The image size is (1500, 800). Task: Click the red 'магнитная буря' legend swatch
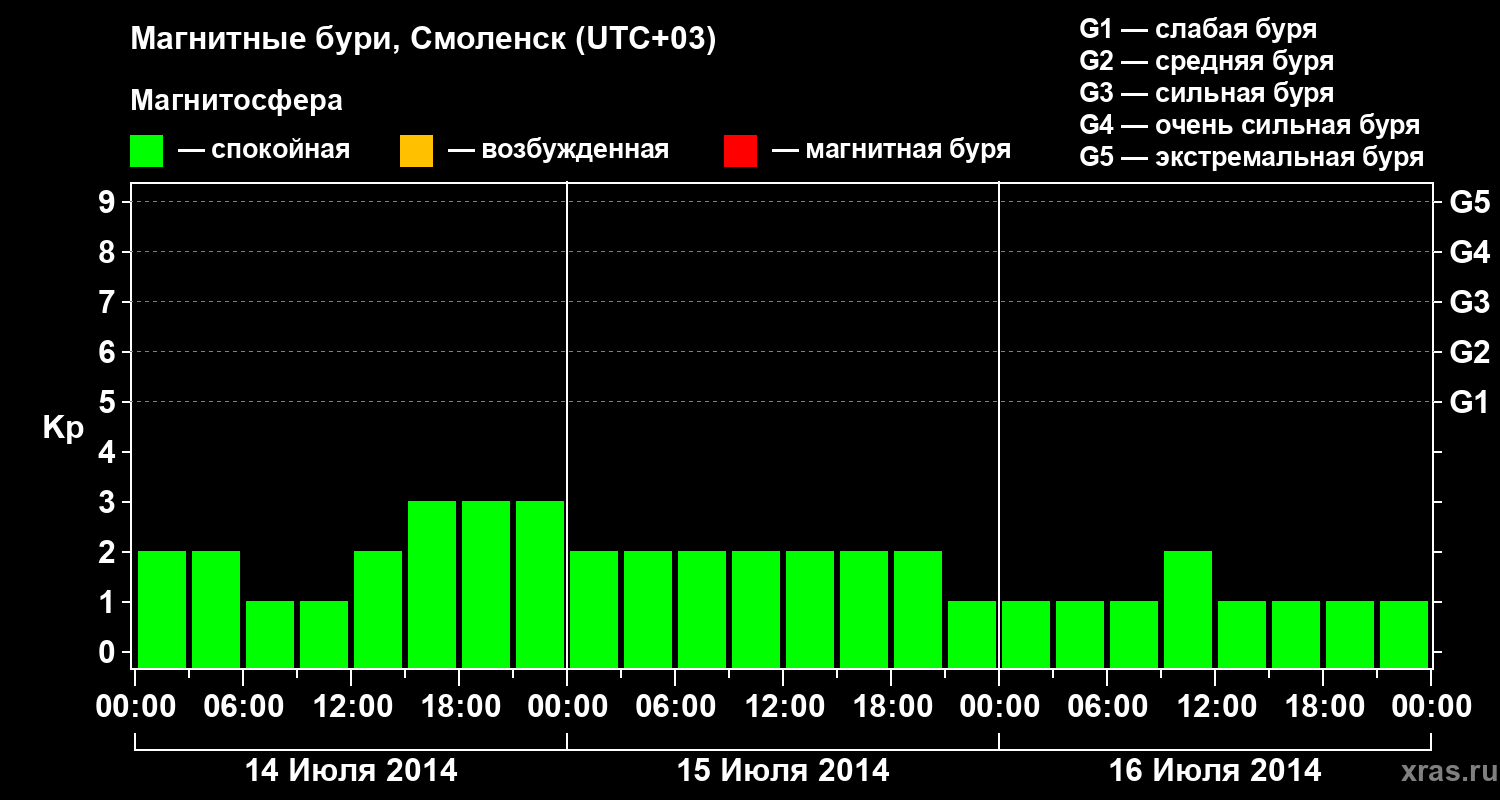coord(740,151)
